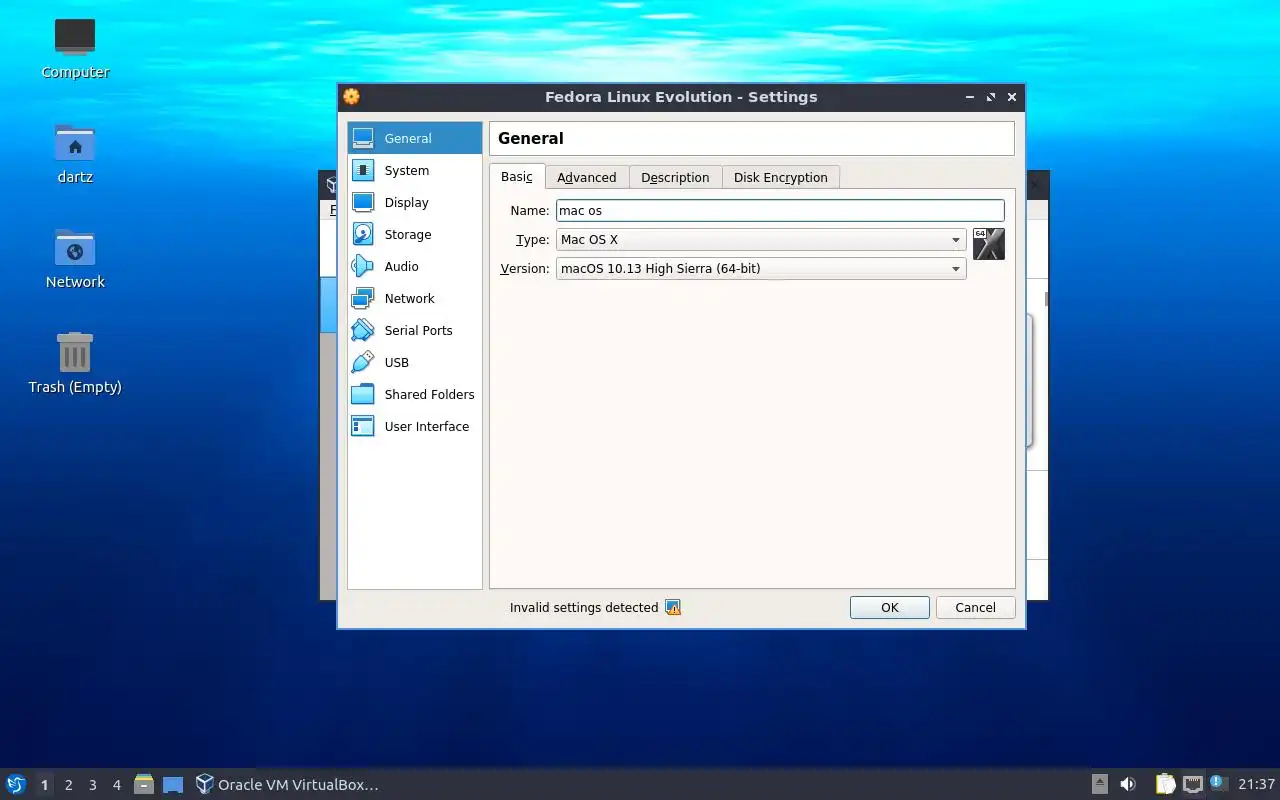Screen dimensions: 1280x800
Task: Switch to the Disk Encryption tab
Action: tap(781, 177)
